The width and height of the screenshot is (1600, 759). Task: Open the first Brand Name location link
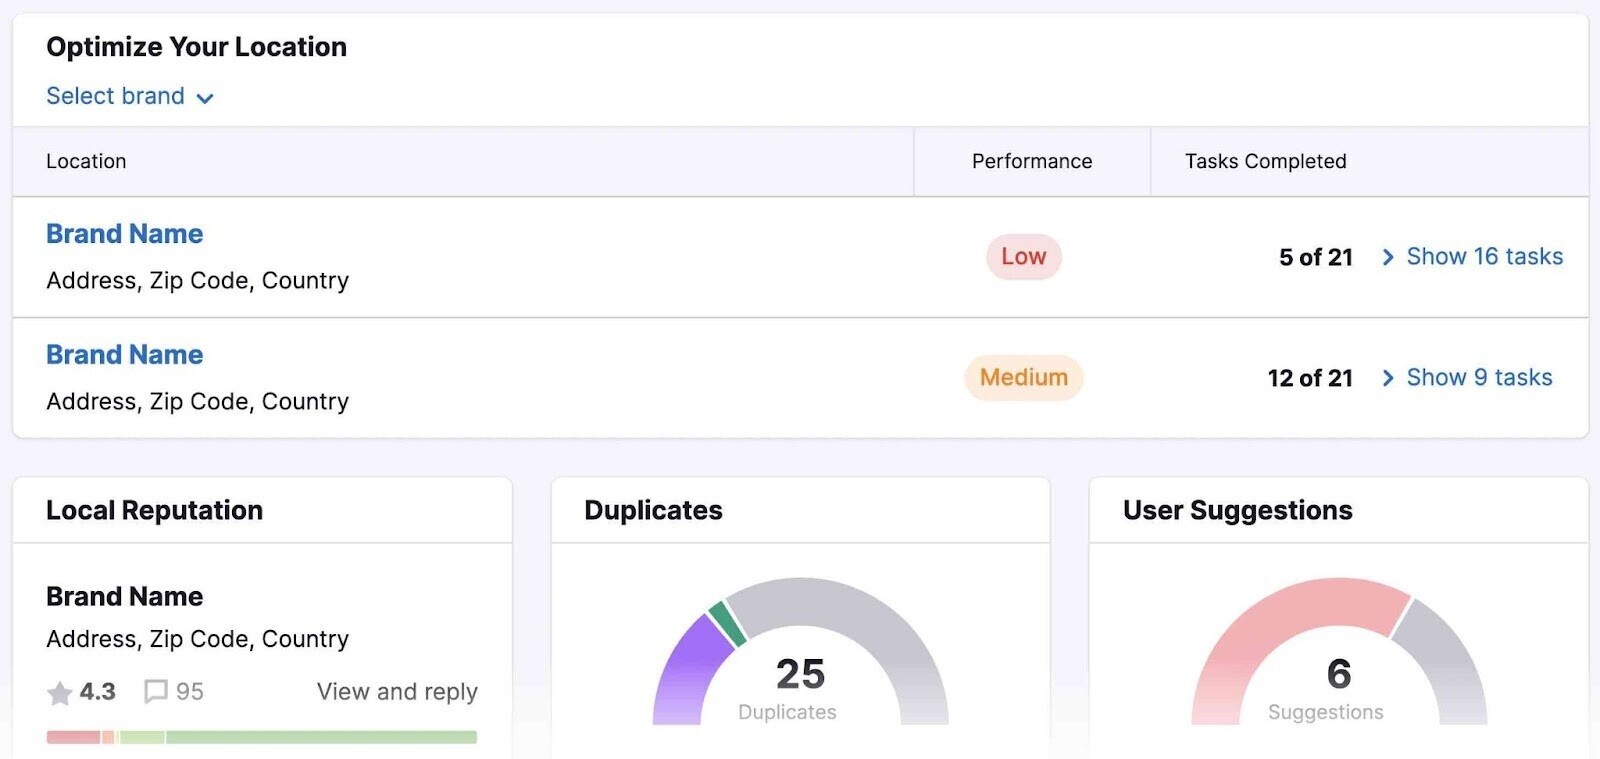coord(124,233)
